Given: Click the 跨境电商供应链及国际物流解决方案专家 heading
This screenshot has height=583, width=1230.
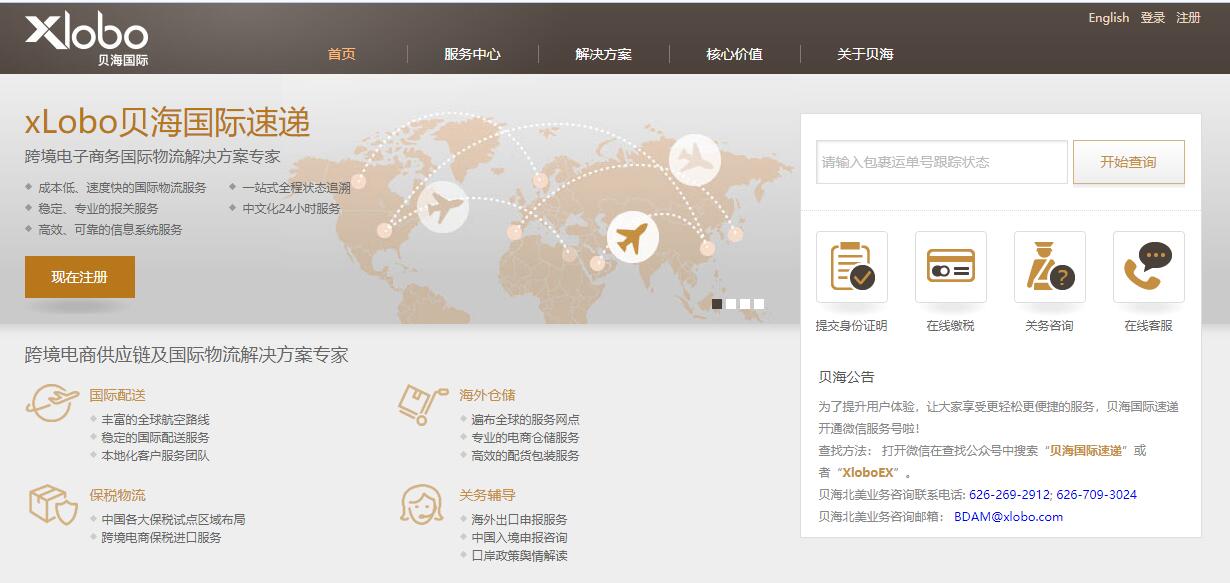Looking at the screenshot, I should point(187,355).
